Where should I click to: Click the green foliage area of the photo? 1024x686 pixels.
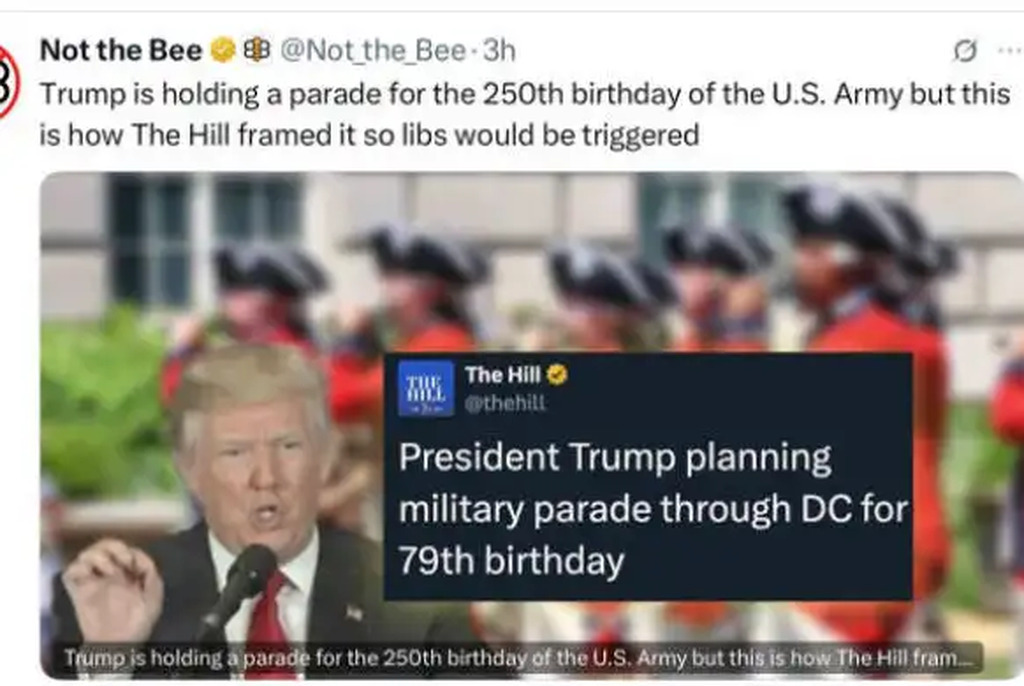tap(104, 405)
